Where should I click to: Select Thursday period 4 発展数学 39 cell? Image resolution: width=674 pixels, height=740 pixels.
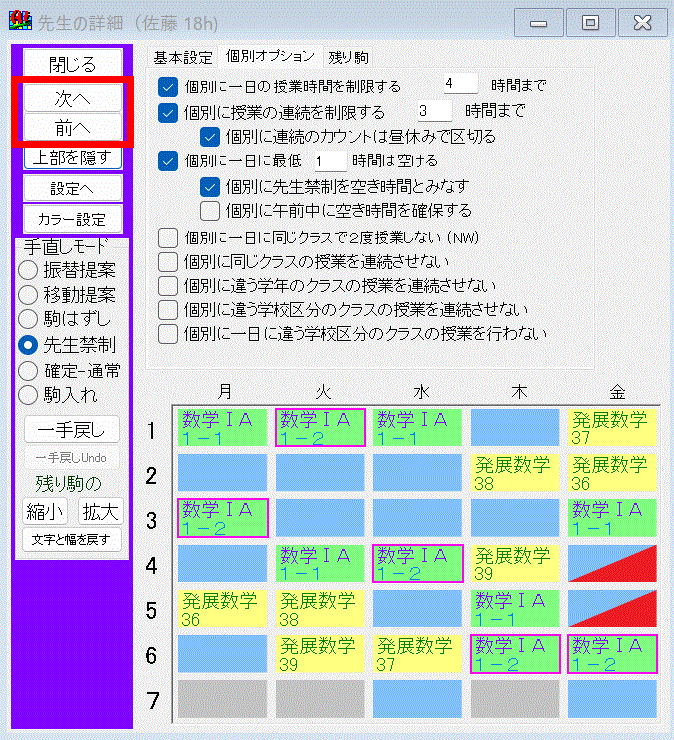[515, 563]
